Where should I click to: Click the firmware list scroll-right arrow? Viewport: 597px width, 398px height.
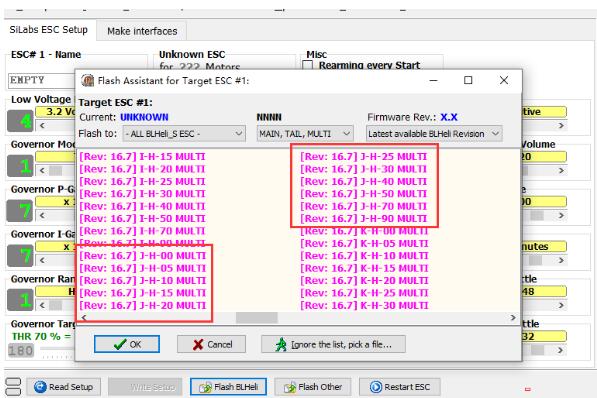[x=513, y=318]
